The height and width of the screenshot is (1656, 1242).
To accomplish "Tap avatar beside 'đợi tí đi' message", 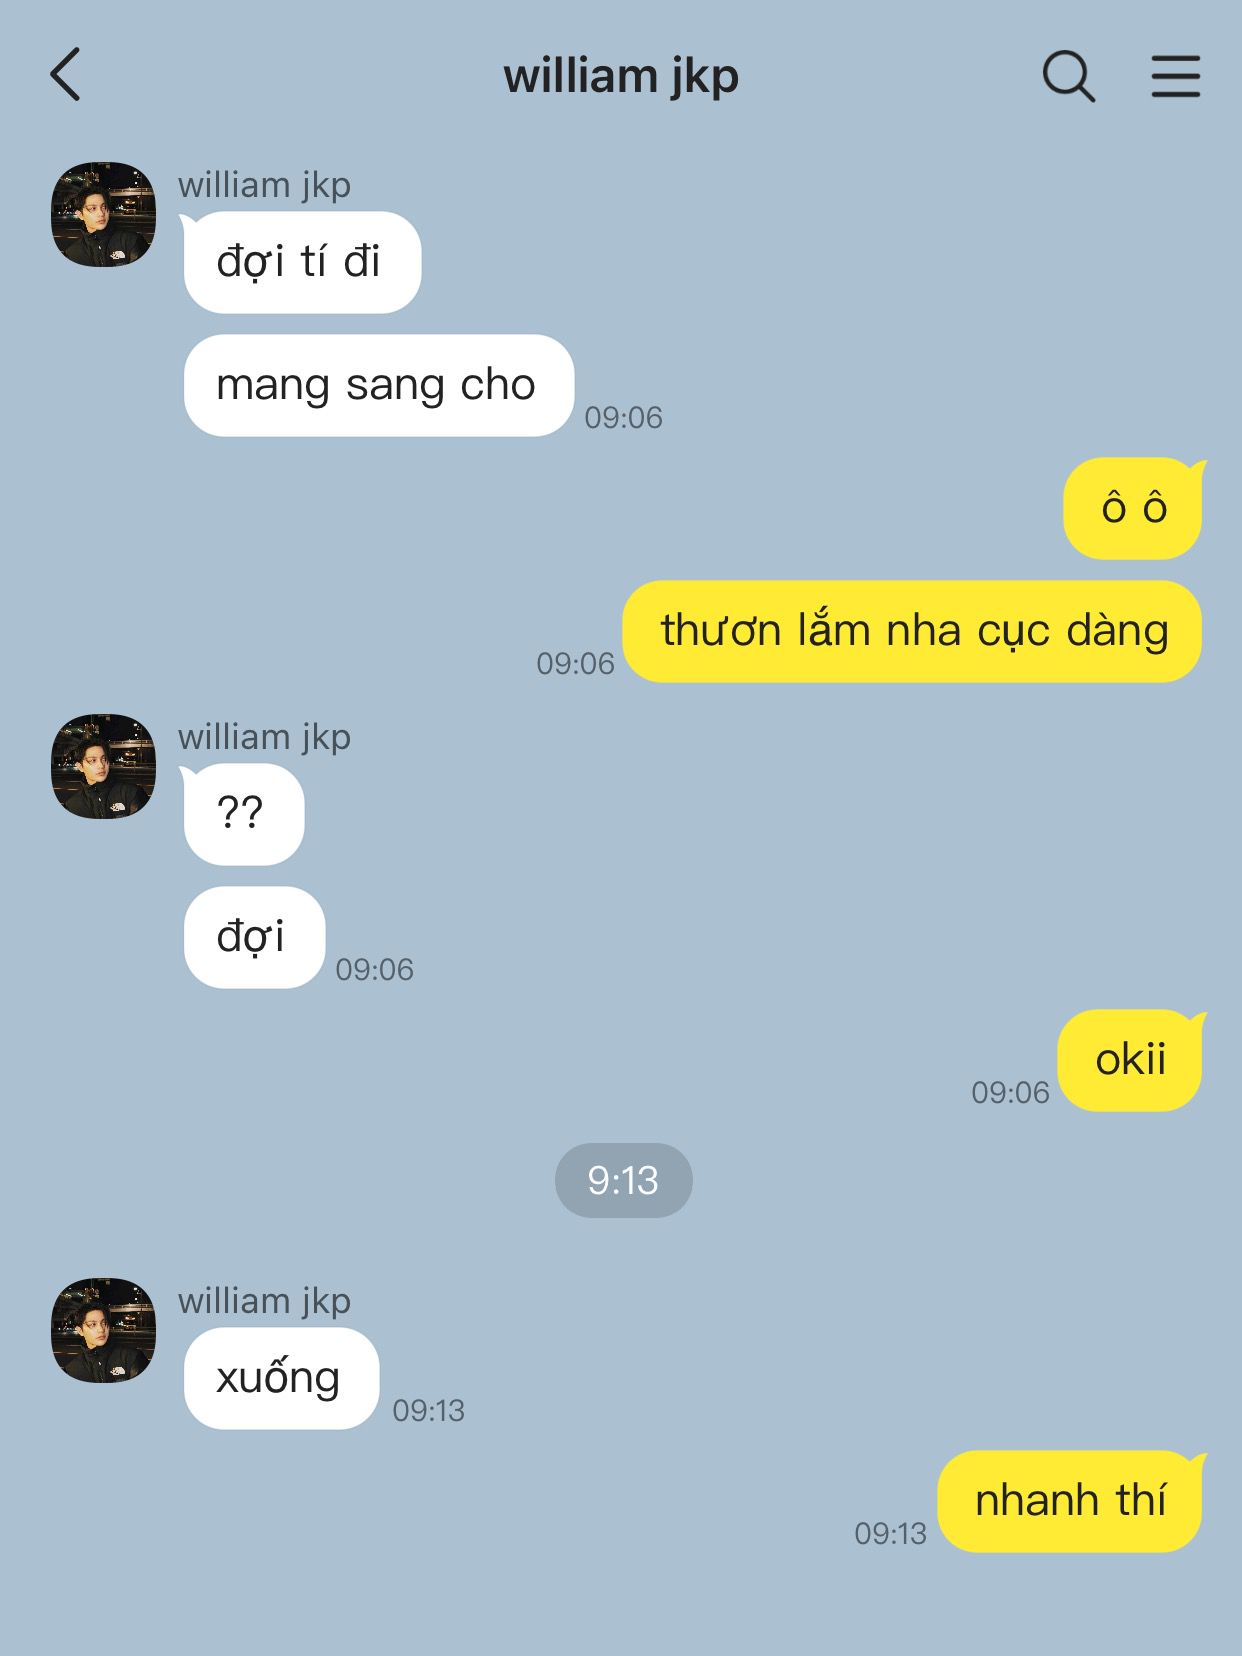I will (103, 214).
